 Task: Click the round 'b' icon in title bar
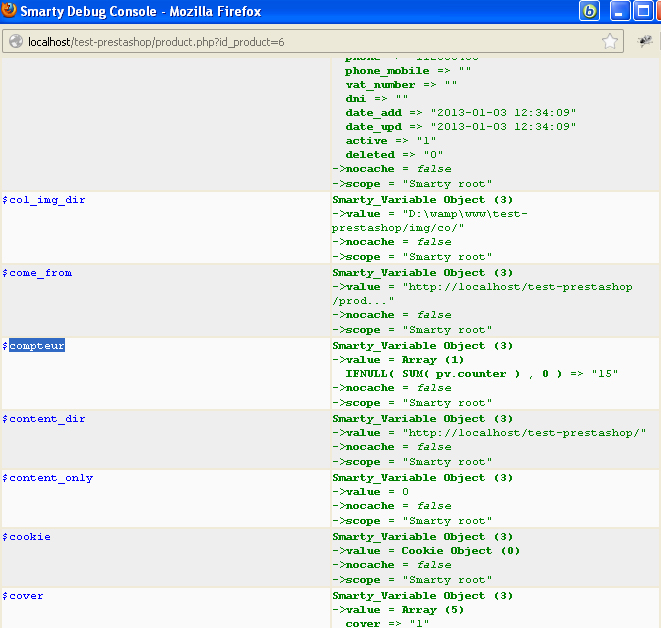click(x=589, y=11)
